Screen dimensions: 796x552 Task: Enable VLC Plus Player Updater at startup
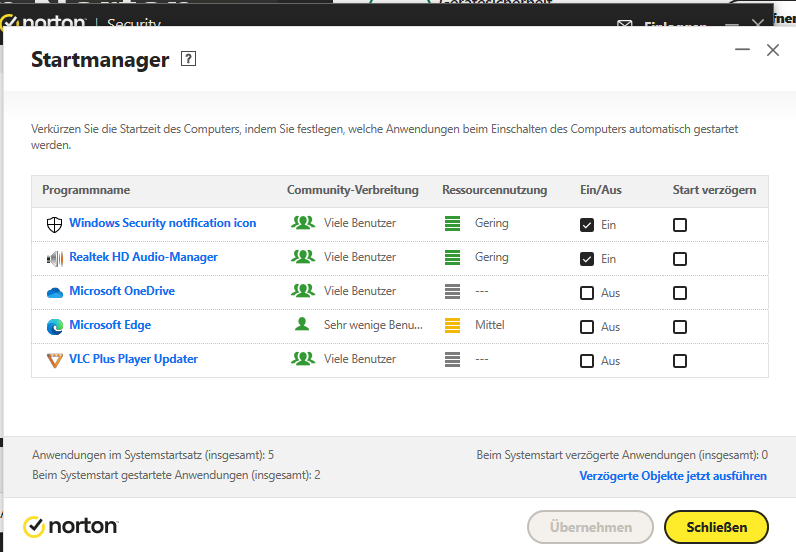point(587,361)
